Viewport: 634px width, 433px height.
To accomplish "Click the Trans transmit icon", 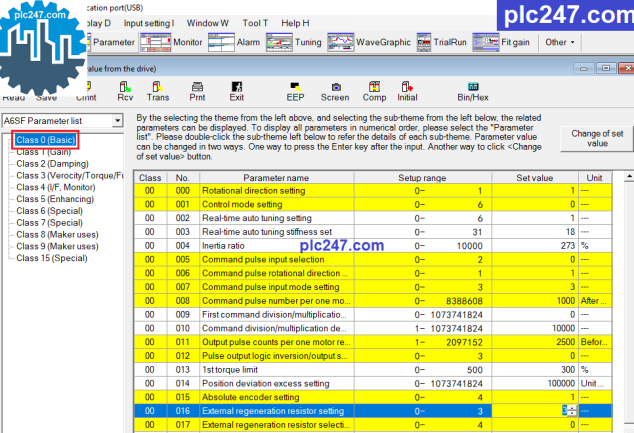I will click(x=158, y=91).
